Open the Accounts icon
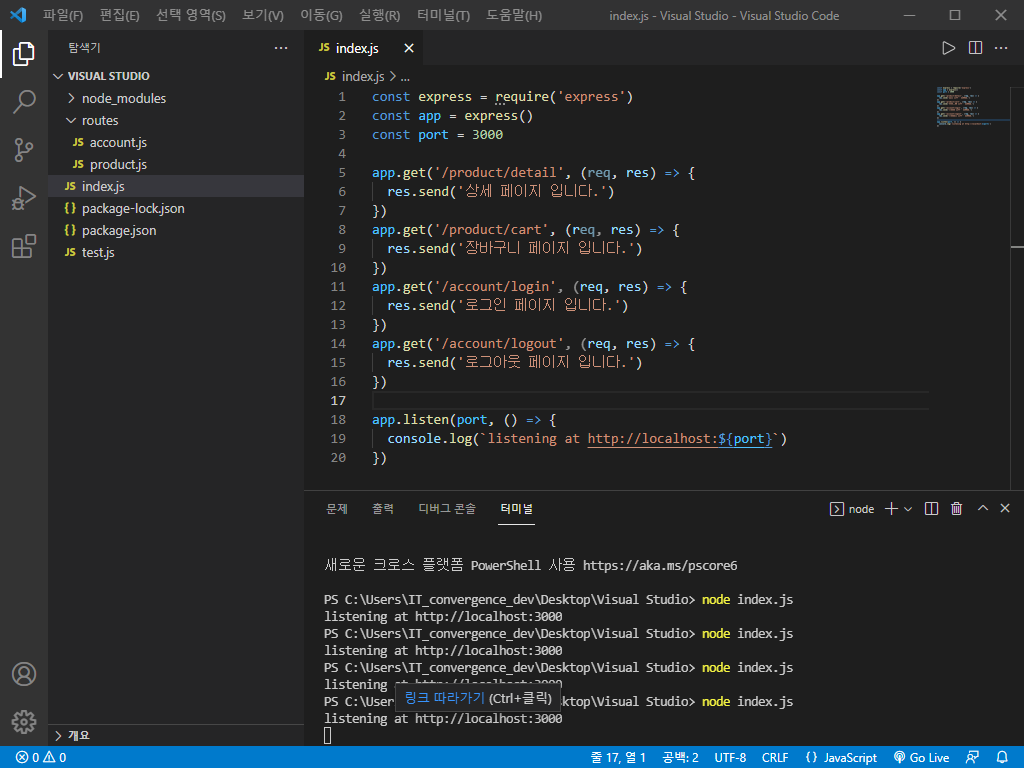Viewport: 1024px width, 768px height. 24,674
